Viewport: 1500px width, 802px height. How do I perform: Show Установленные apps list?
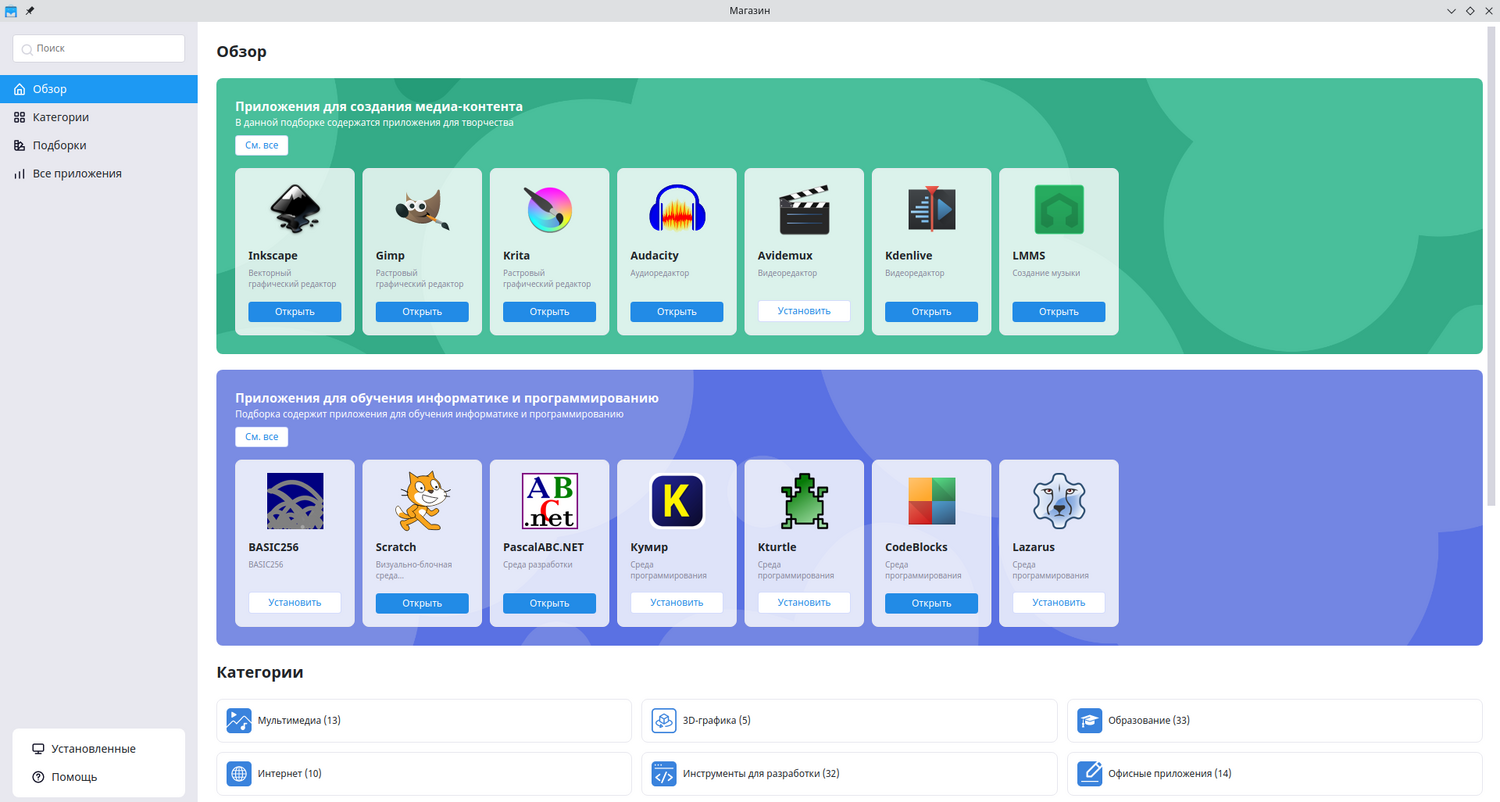point(93,748)
